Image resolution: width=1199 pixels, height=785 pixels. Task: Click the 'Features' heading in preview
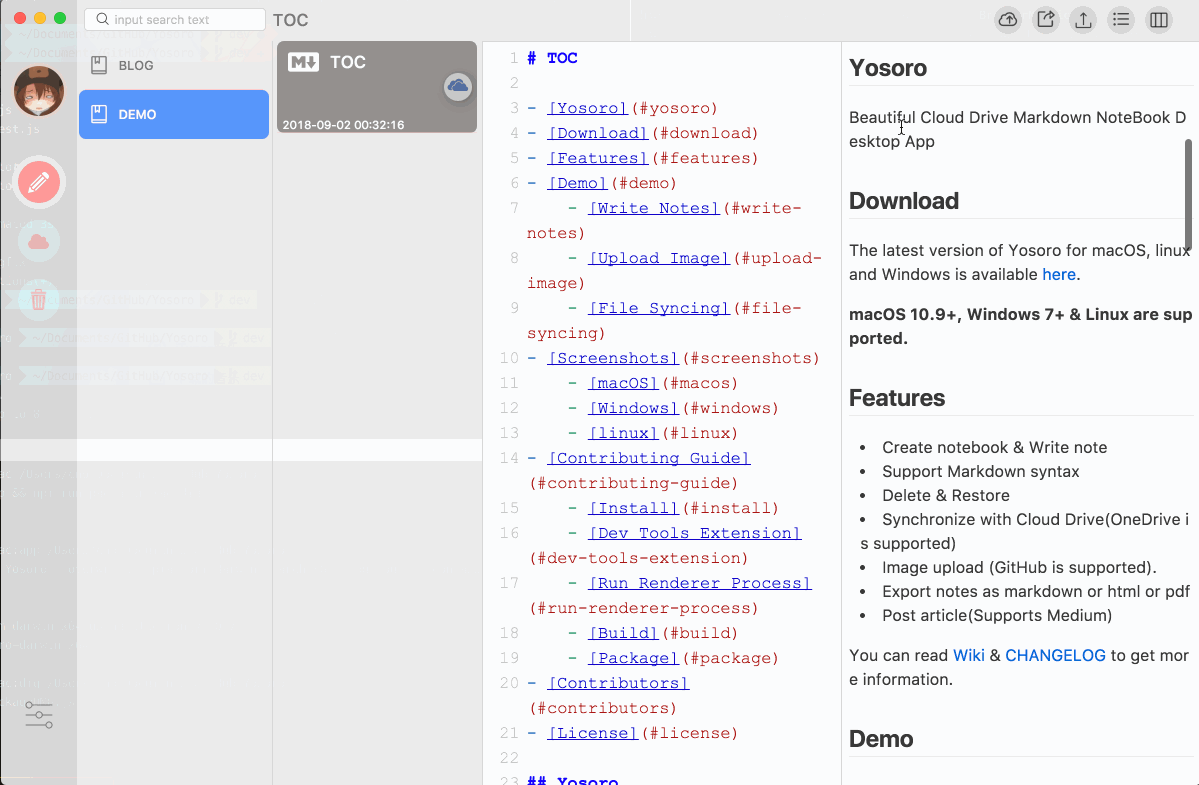(x=897, y=398)
